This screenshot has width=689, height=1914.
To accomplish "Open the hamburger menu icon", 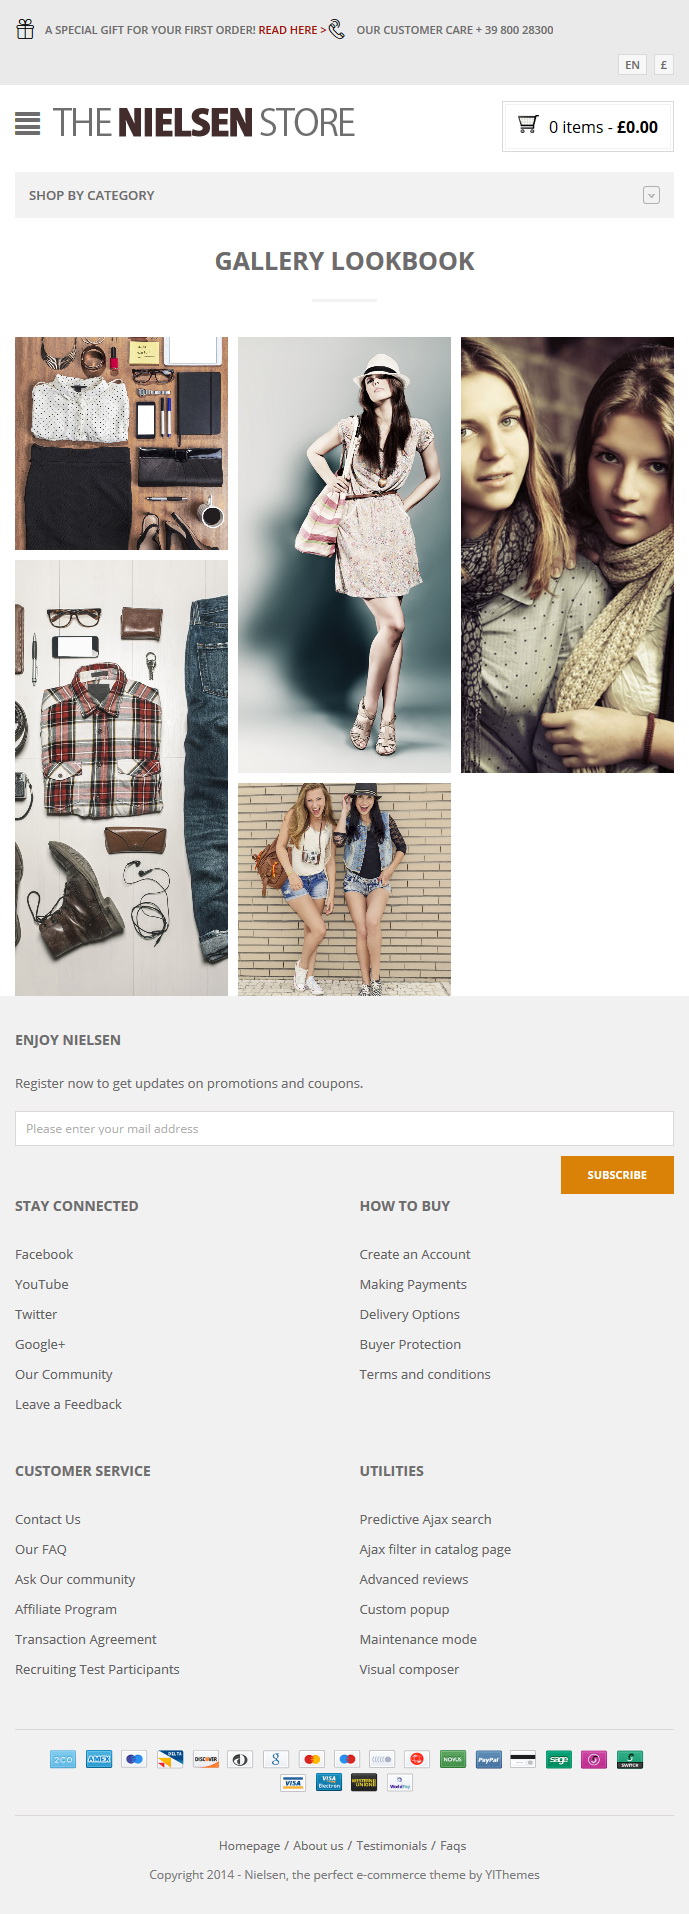I will pyautogui.click(x=28, y=123).
